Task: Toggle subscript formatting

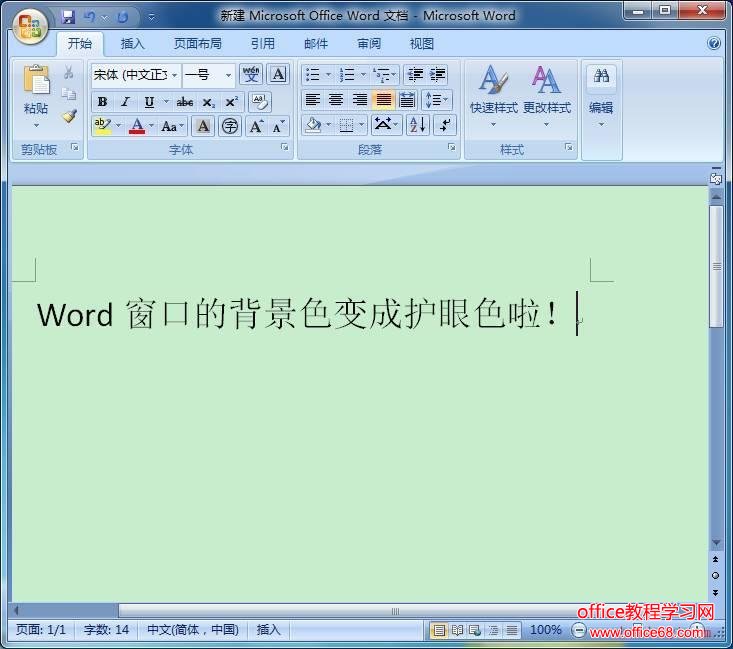Action: pos(208,102)
